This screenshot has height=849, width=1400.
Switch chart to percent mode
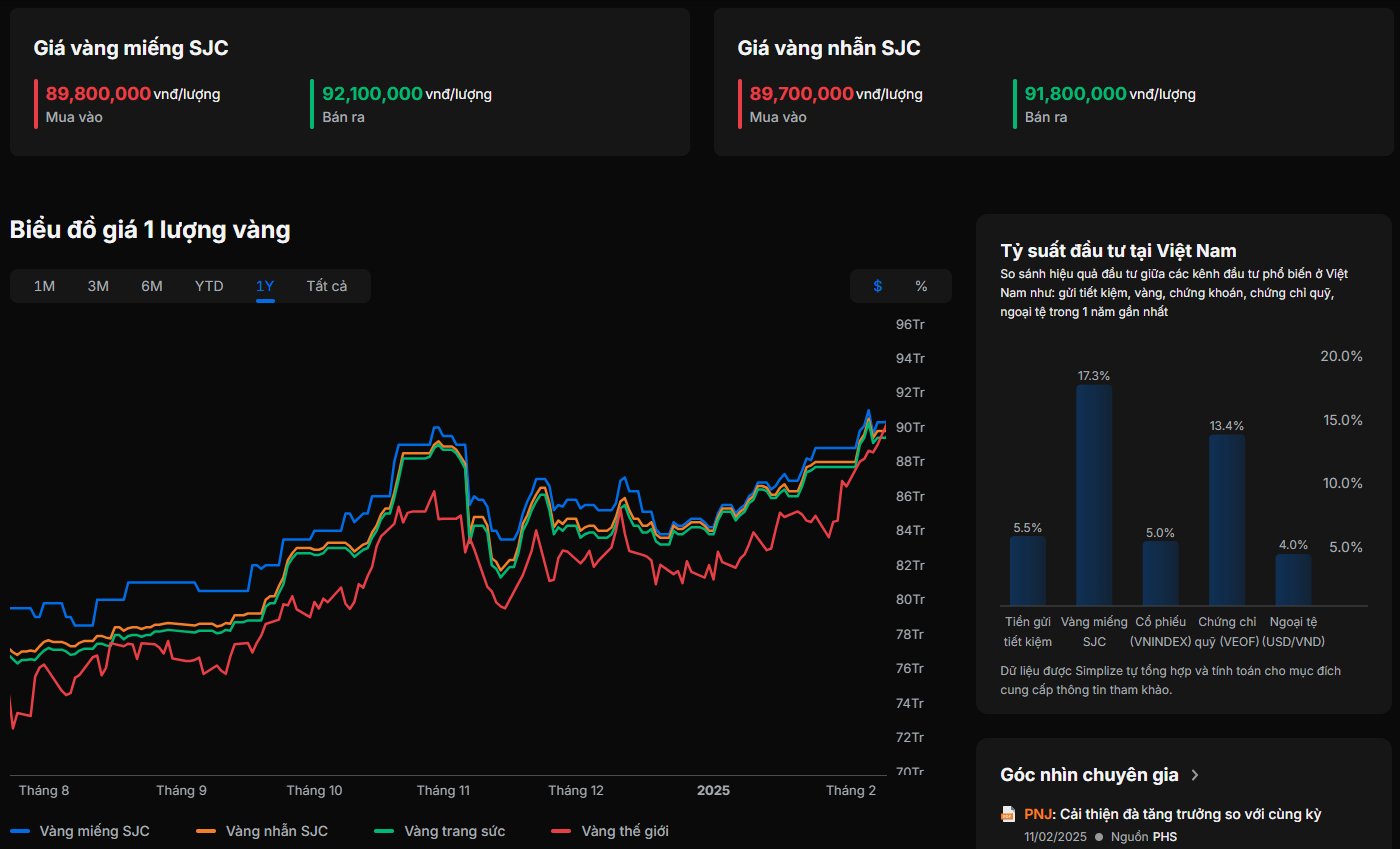click(921, 286)
